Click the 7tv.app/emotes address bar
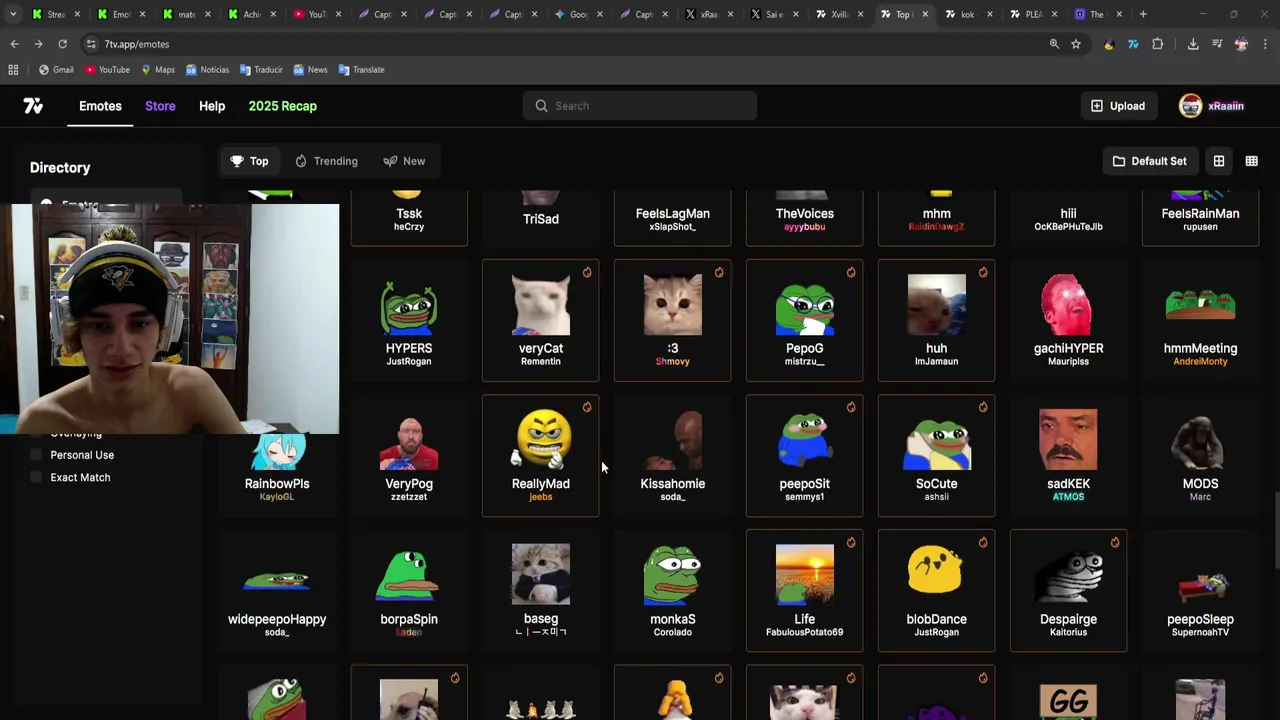 coord(570,44)
